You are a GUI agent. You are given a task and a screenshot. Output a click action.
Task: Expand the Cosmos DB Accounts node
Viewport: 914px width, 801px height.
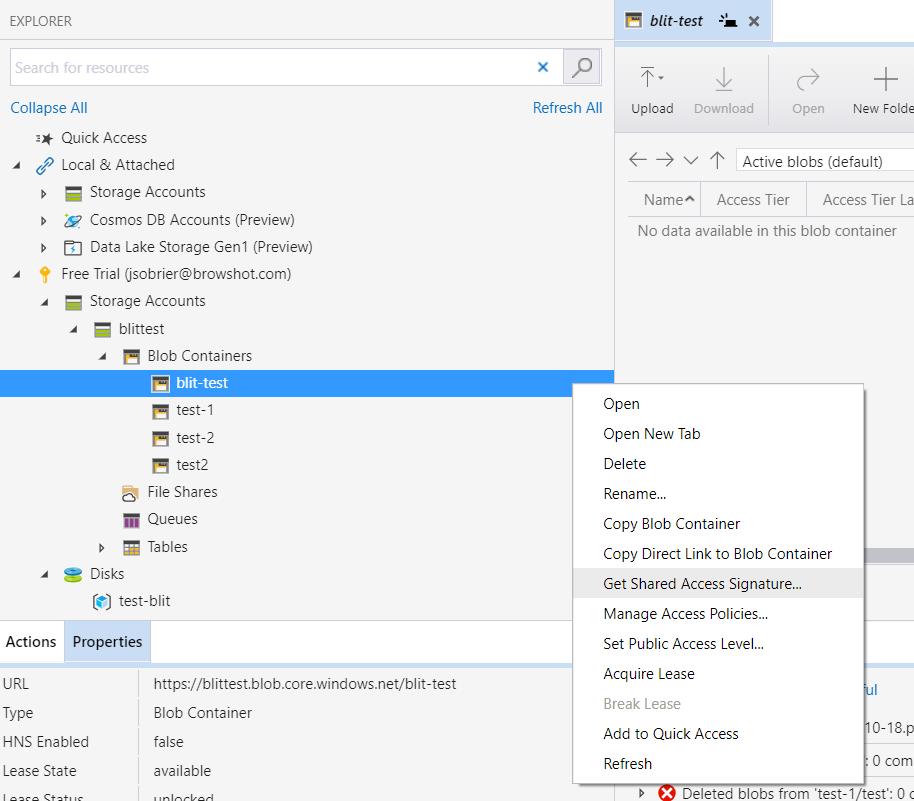tap(44, 221)
